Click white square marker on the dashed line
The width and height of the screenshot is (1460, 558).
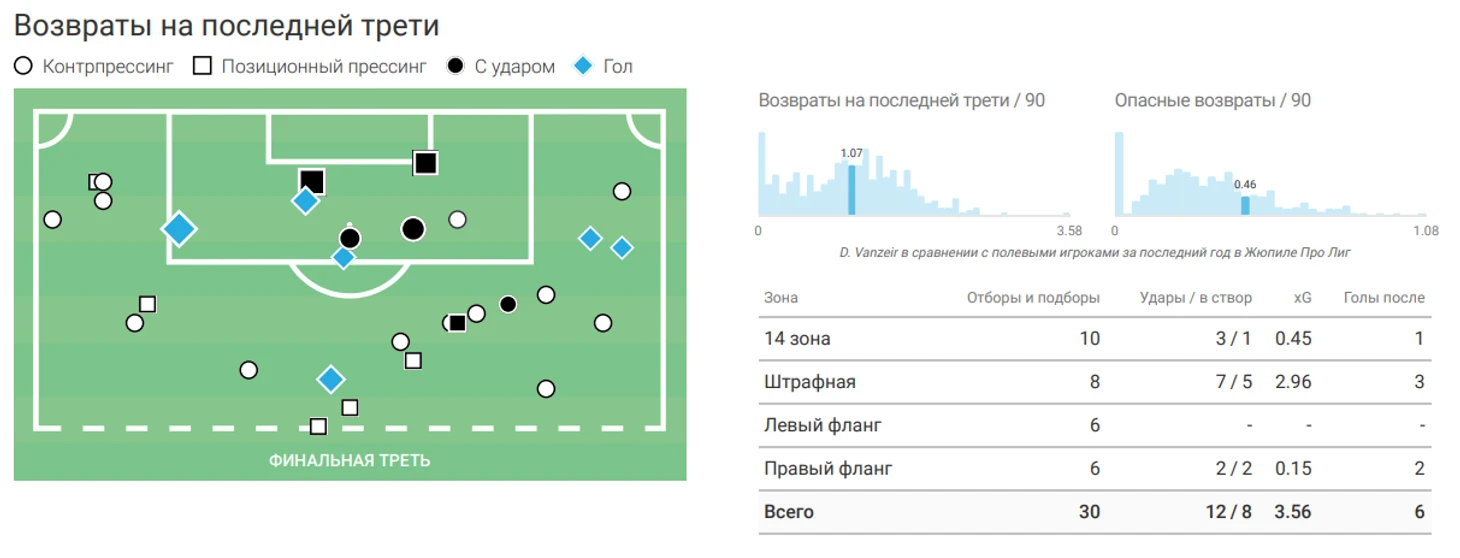pyautogui.click(x=318, y=427)
